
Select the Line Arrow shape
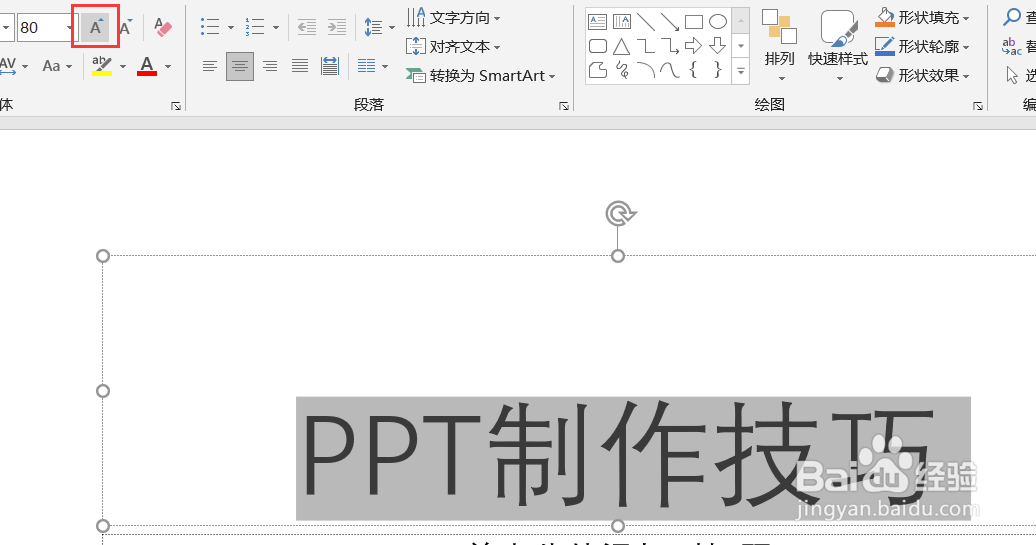coord(670,22)
